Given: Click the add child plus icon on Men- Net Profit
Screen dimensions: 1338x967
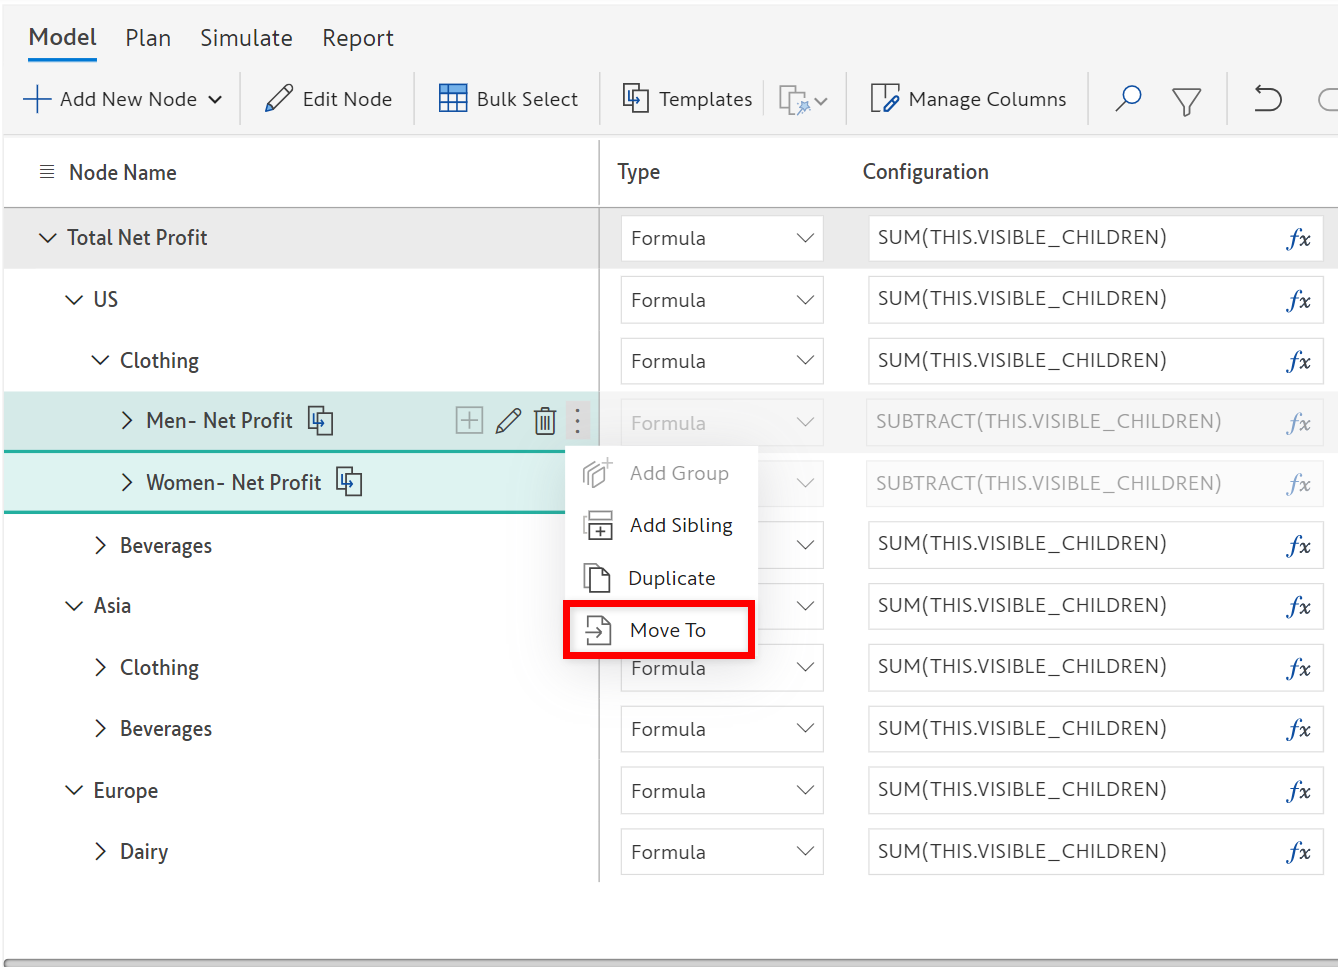Looking at the screenshot, I should click(469, 421).
